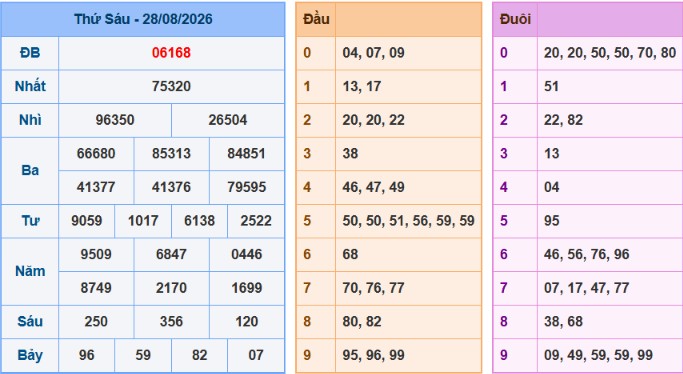Image resolution: width=683 pixels, height=374 pixels.
Task: Click the Nhì row label
Action: click(x=30, y=120)
